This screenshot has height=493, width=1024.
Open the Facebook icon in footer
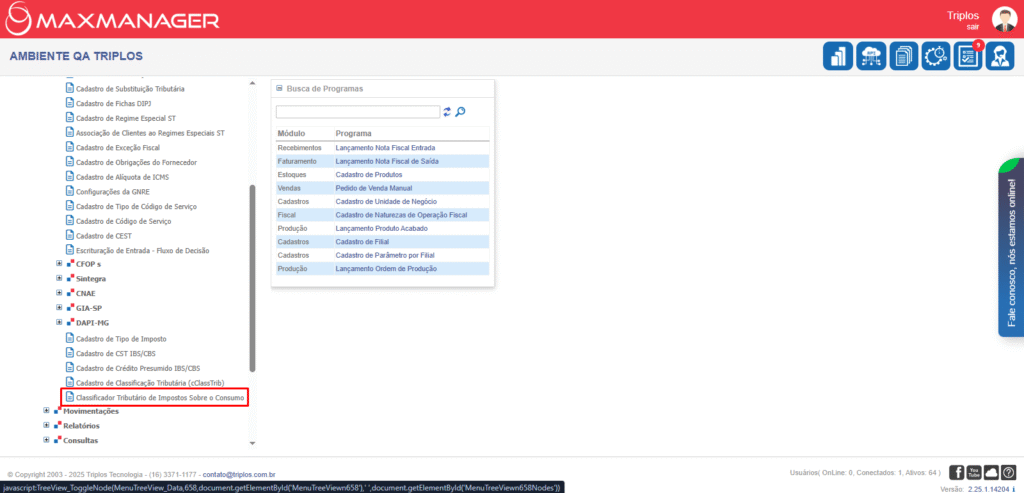(x=957, y=472)
